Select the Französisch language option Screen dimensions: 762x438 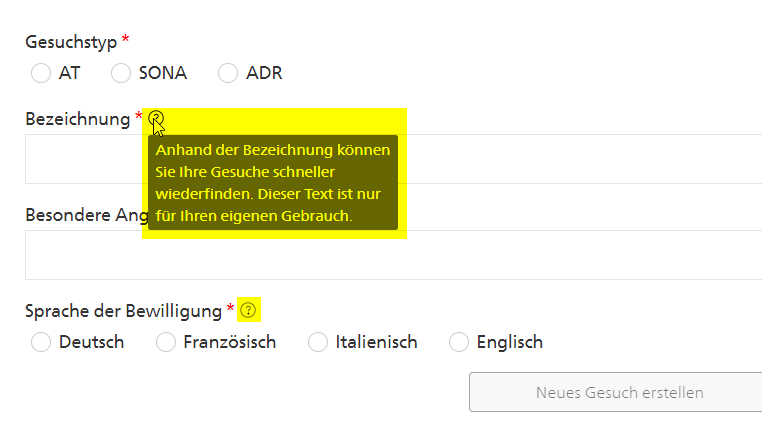166,342
